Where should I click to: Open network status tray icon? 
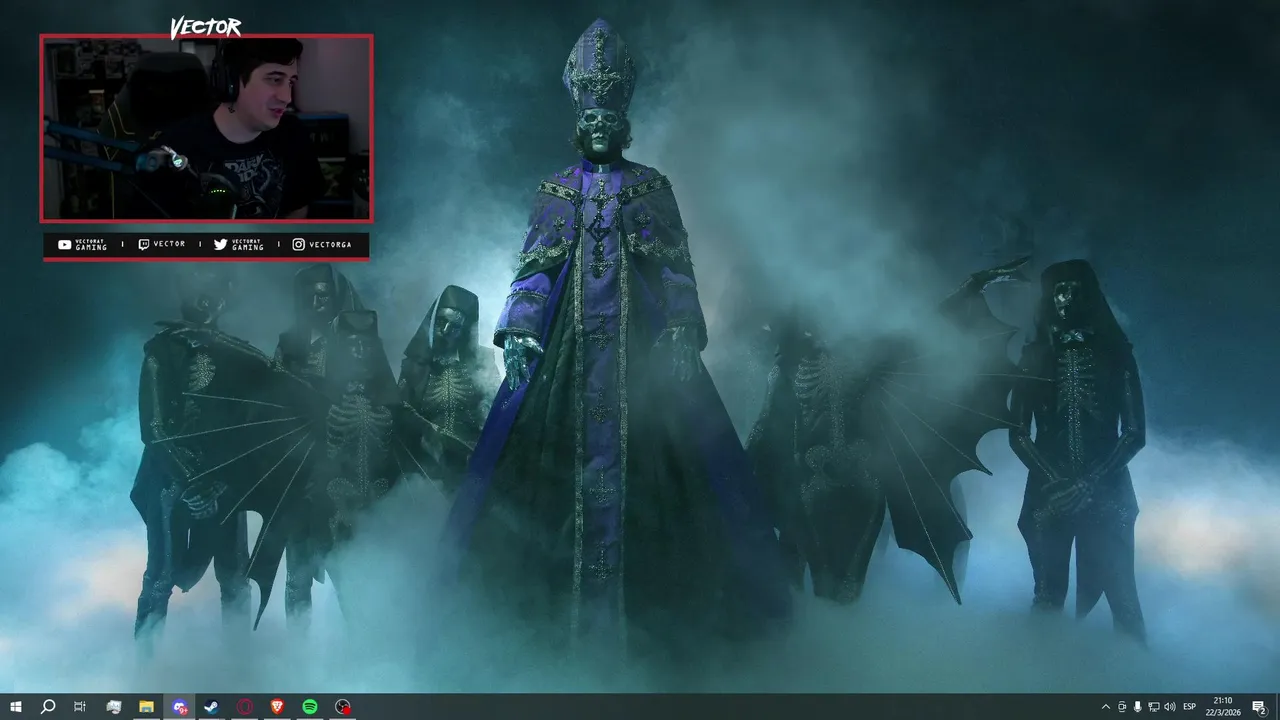click(1154, 707)
